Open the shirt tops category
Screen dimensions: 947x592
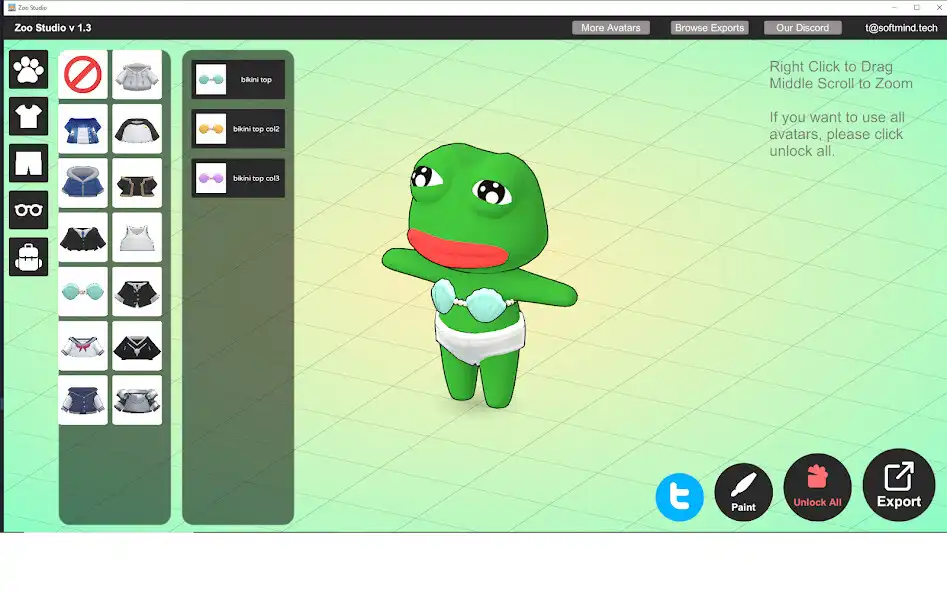coord(28,116)
